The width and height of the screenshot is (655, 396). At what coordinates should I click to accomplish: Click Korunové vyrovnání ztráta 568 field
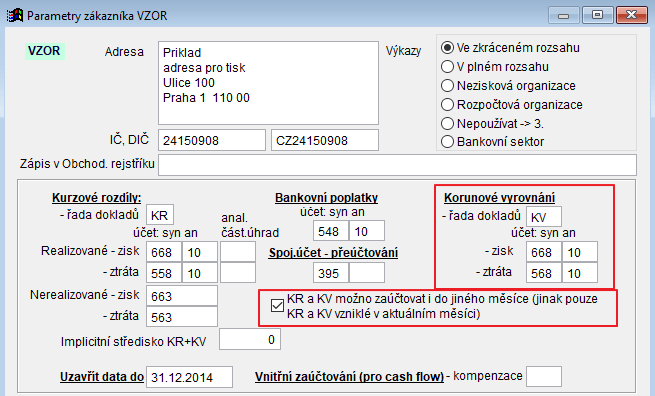(x=544, y=273)
